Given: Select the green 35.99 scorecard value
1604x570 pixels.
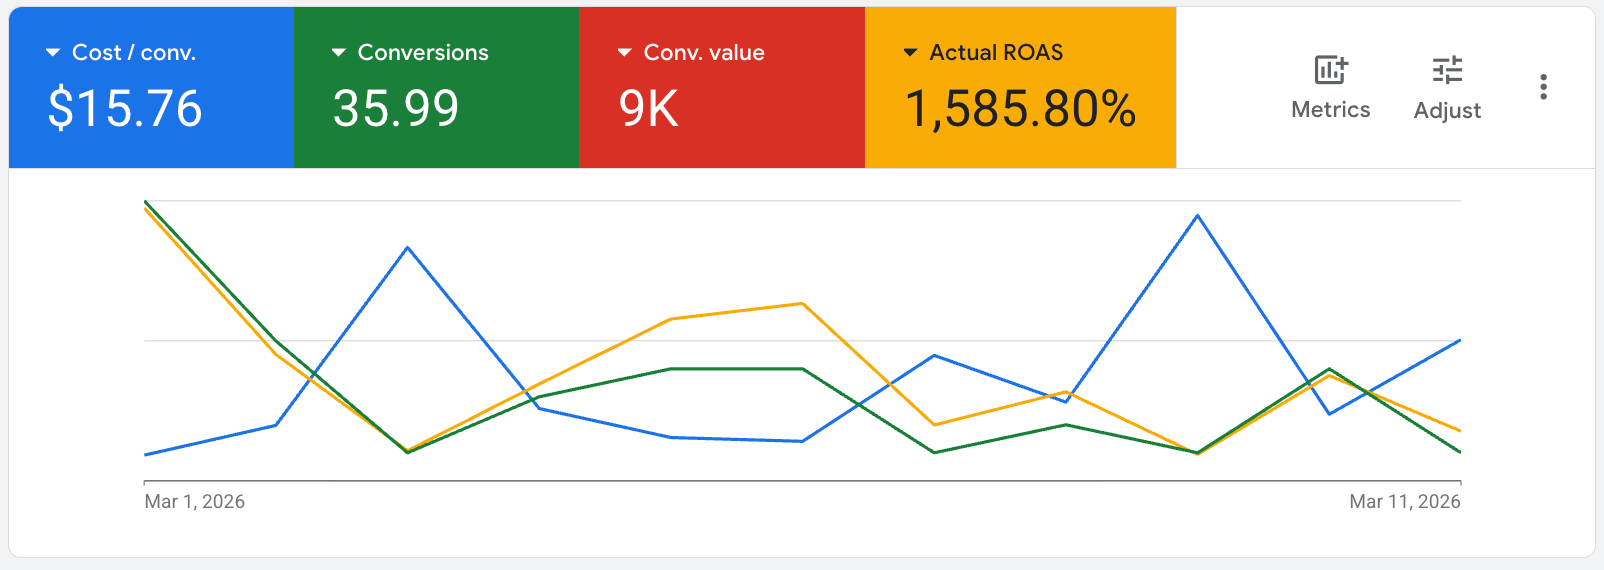Looking at the screenshot, I should 396,108.
